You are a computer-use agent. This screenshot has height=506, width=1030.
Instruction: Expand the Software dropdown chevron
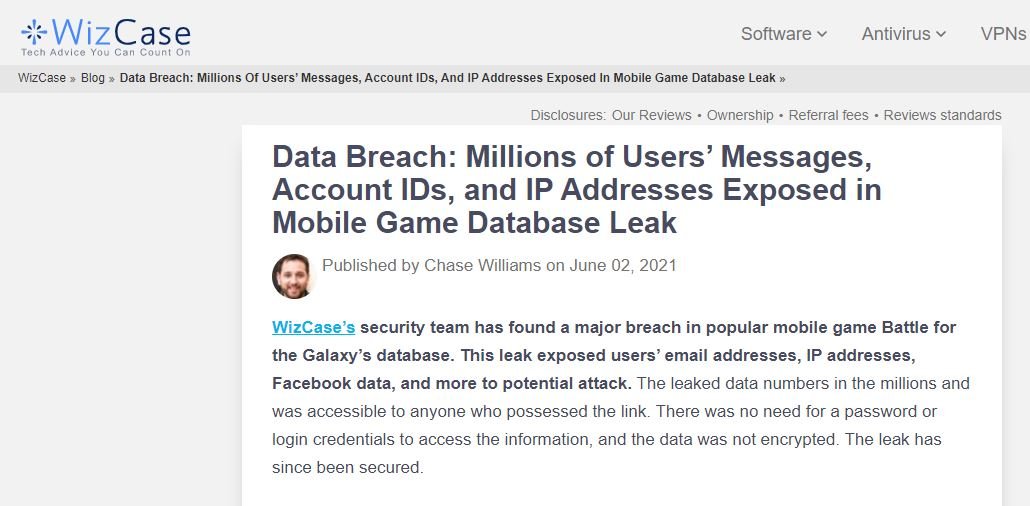tap(822, 34)
